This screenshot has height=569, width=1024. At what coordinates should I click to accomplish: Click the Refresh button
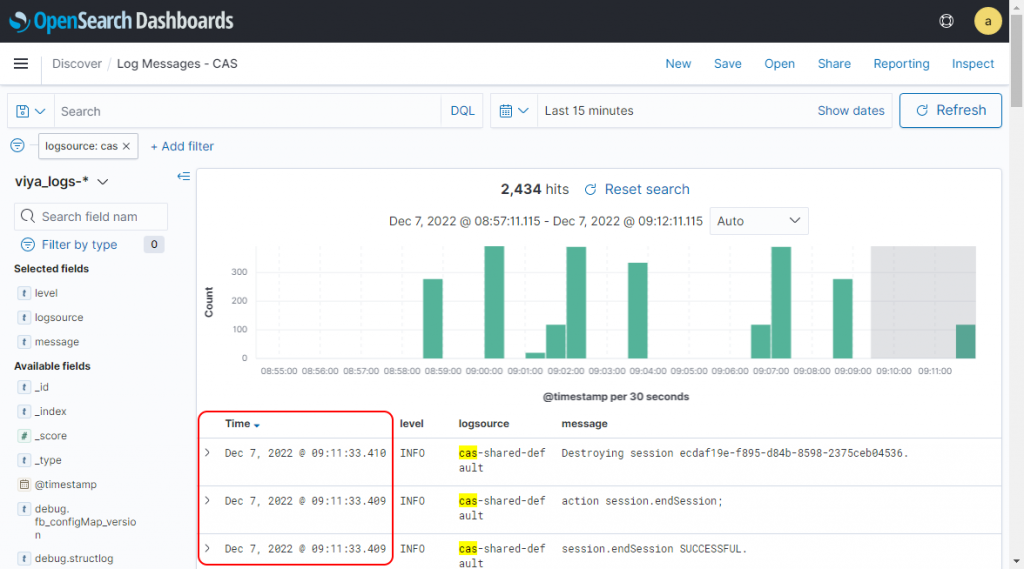951,111
